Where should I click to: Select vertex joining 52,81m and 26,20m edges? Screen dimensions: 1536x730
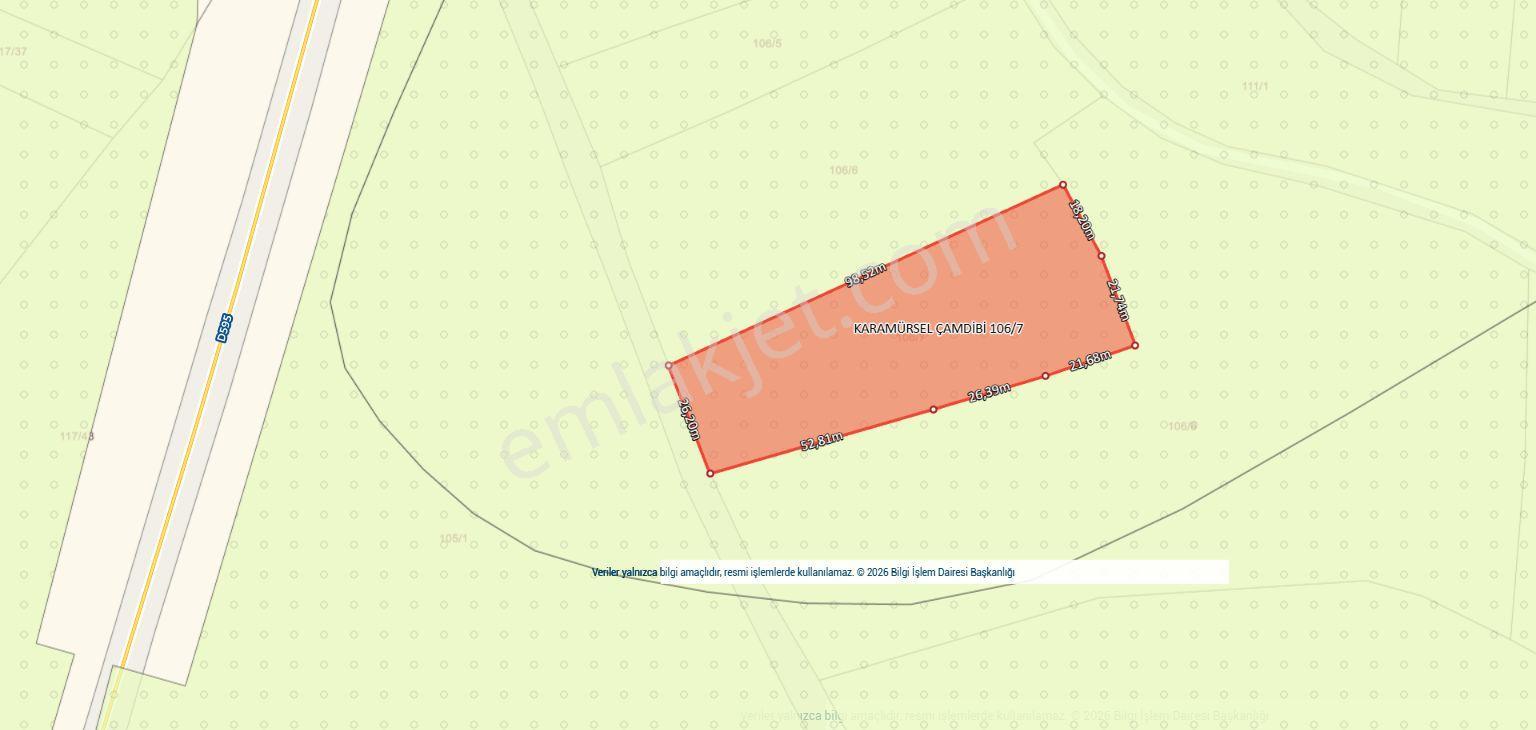pyautogui.click(x=710, y=473)
